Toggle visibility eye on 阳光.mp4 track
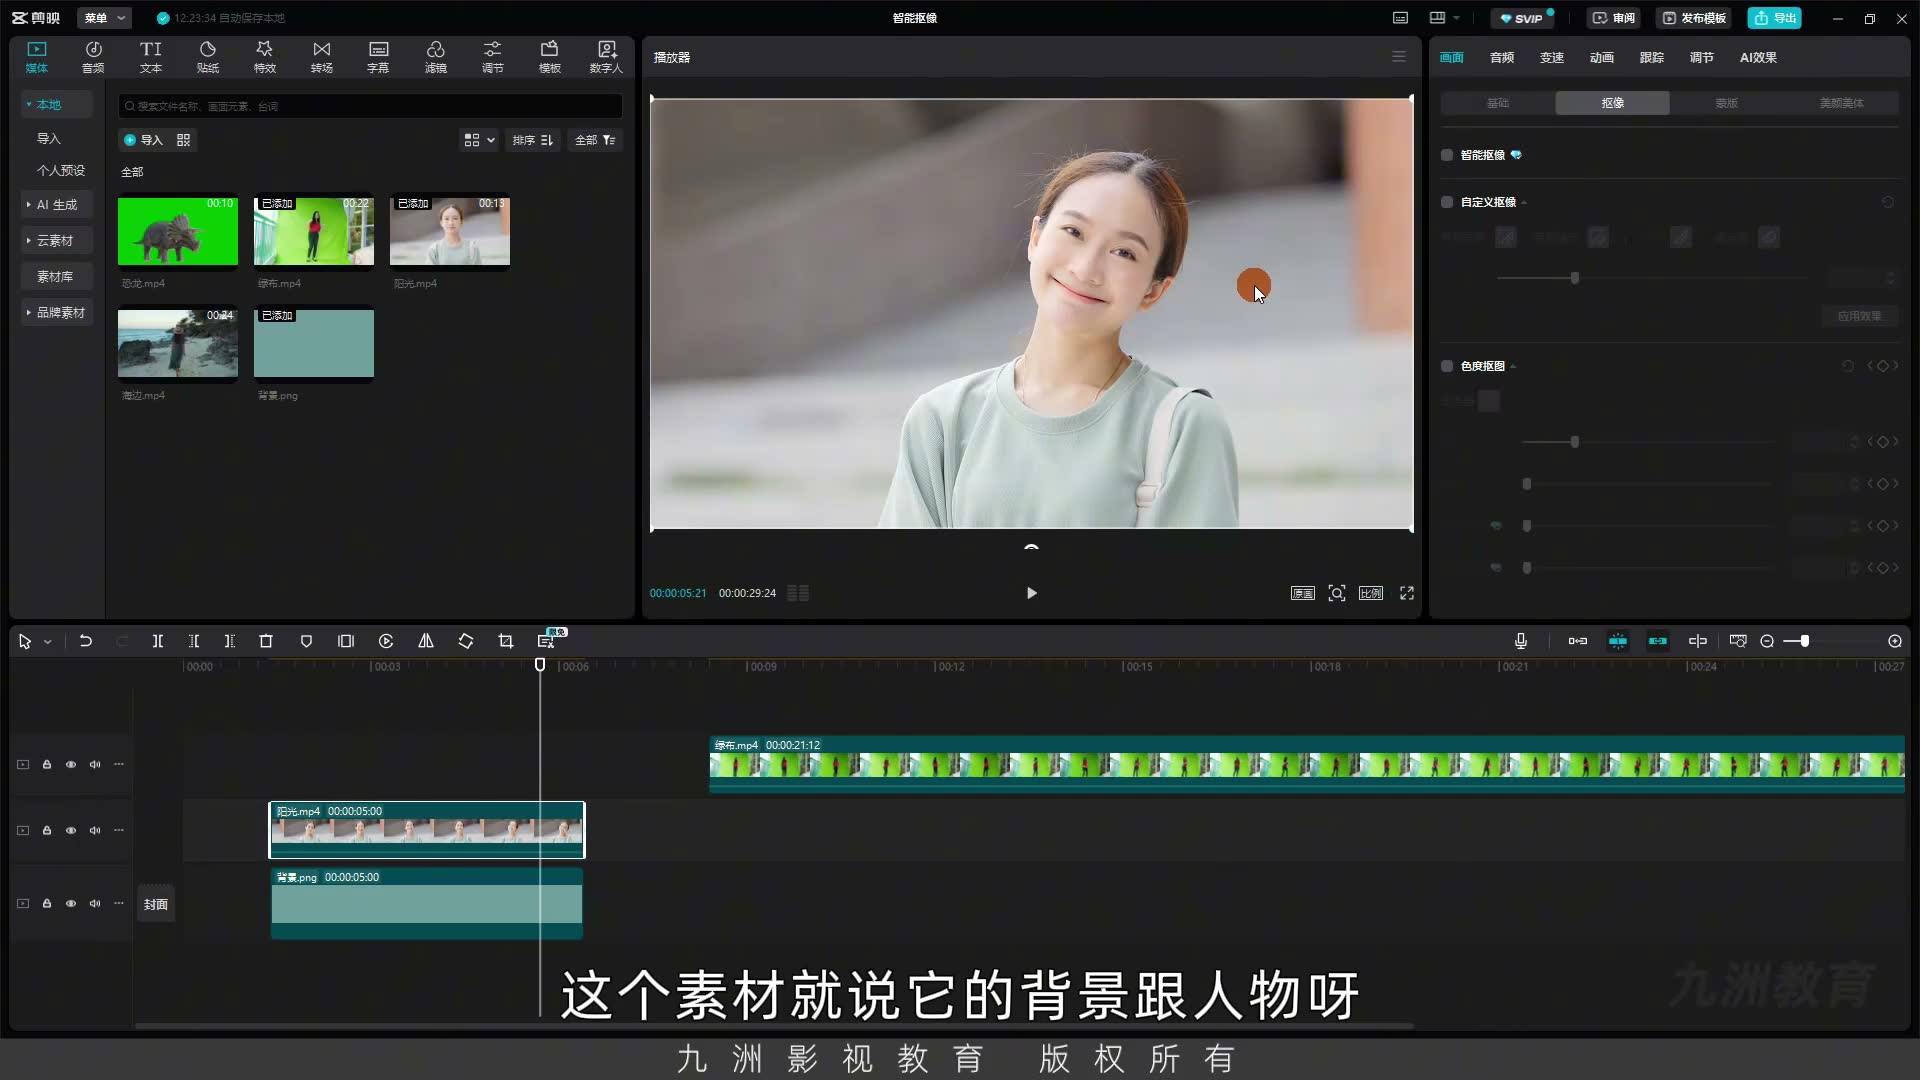 click(x=71, y=830)
